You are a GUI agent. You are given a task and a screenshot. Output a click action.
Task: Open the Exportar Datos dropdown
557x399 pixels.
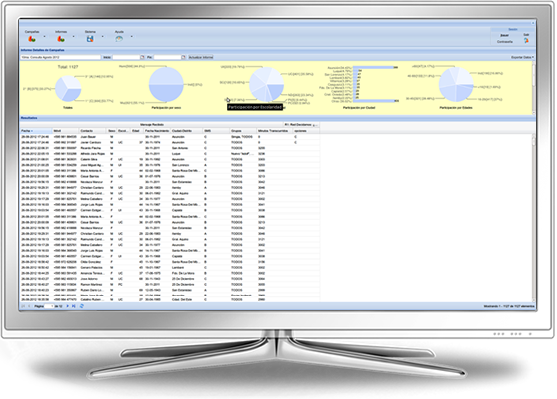pos(522,57)
